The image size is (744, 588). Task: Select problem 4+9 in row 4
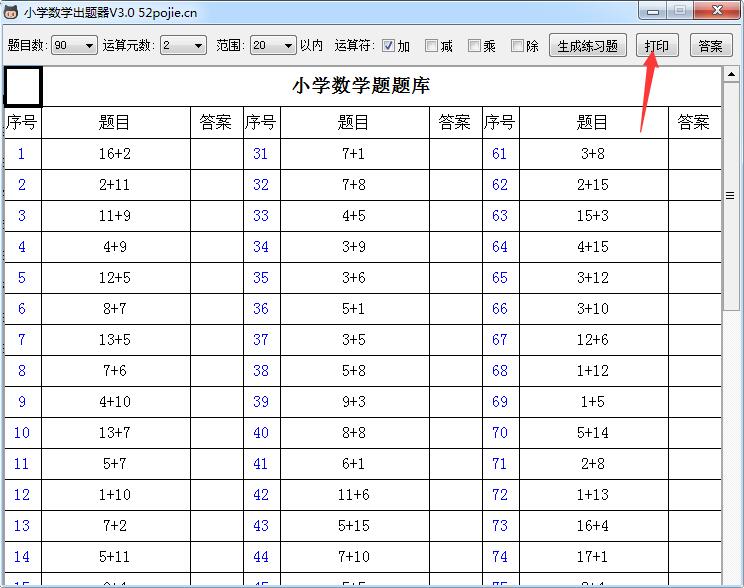pyautogui.click(x=115, y=247)
